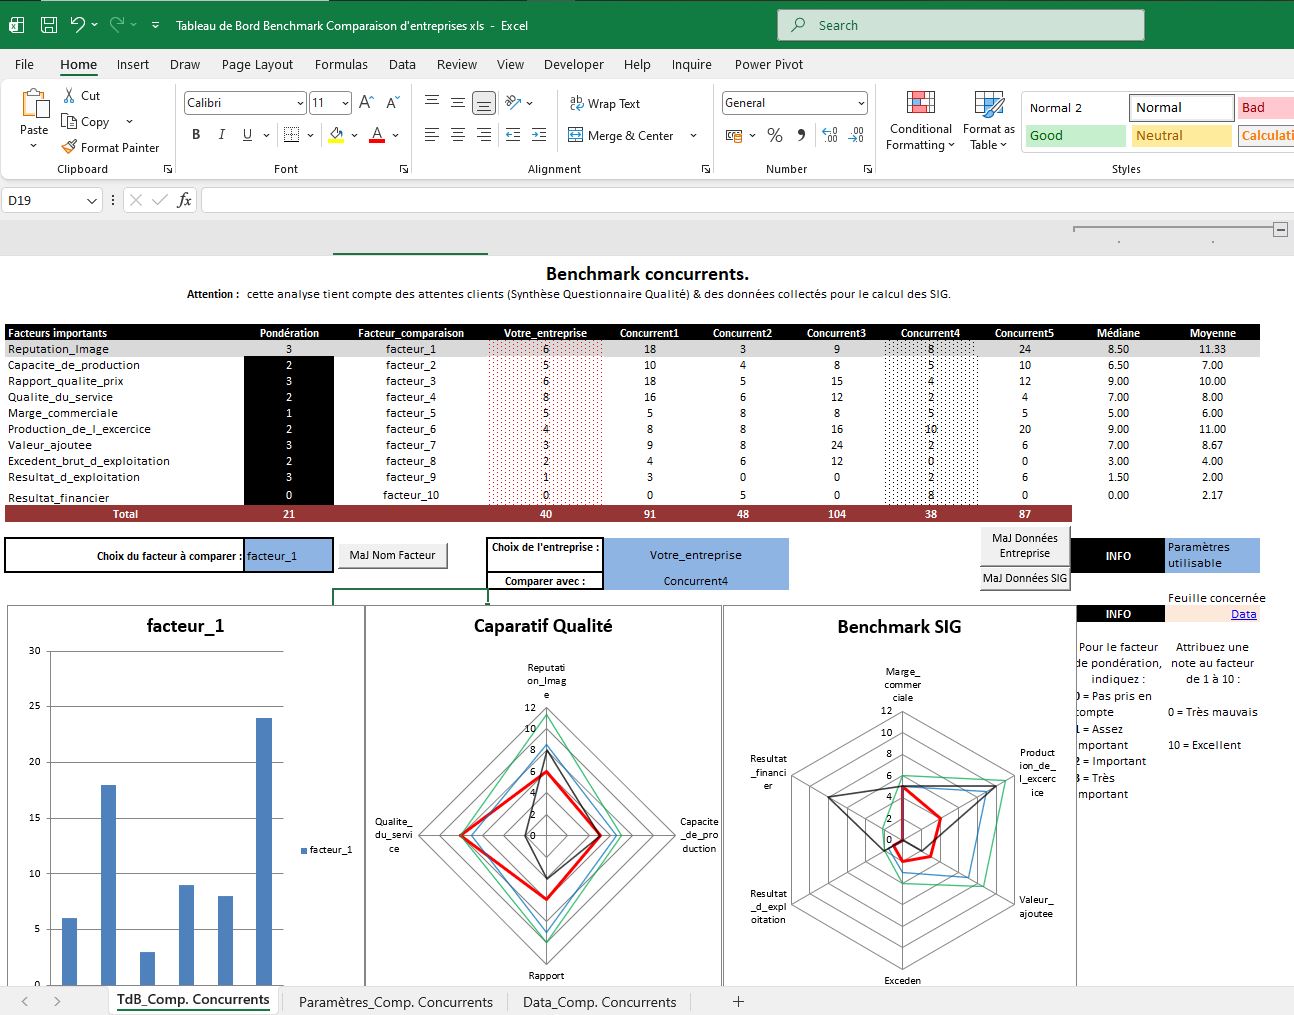The image size is (1294, 1015).
Task: Click the Undo arrow icon
Action: coord(78,25)
